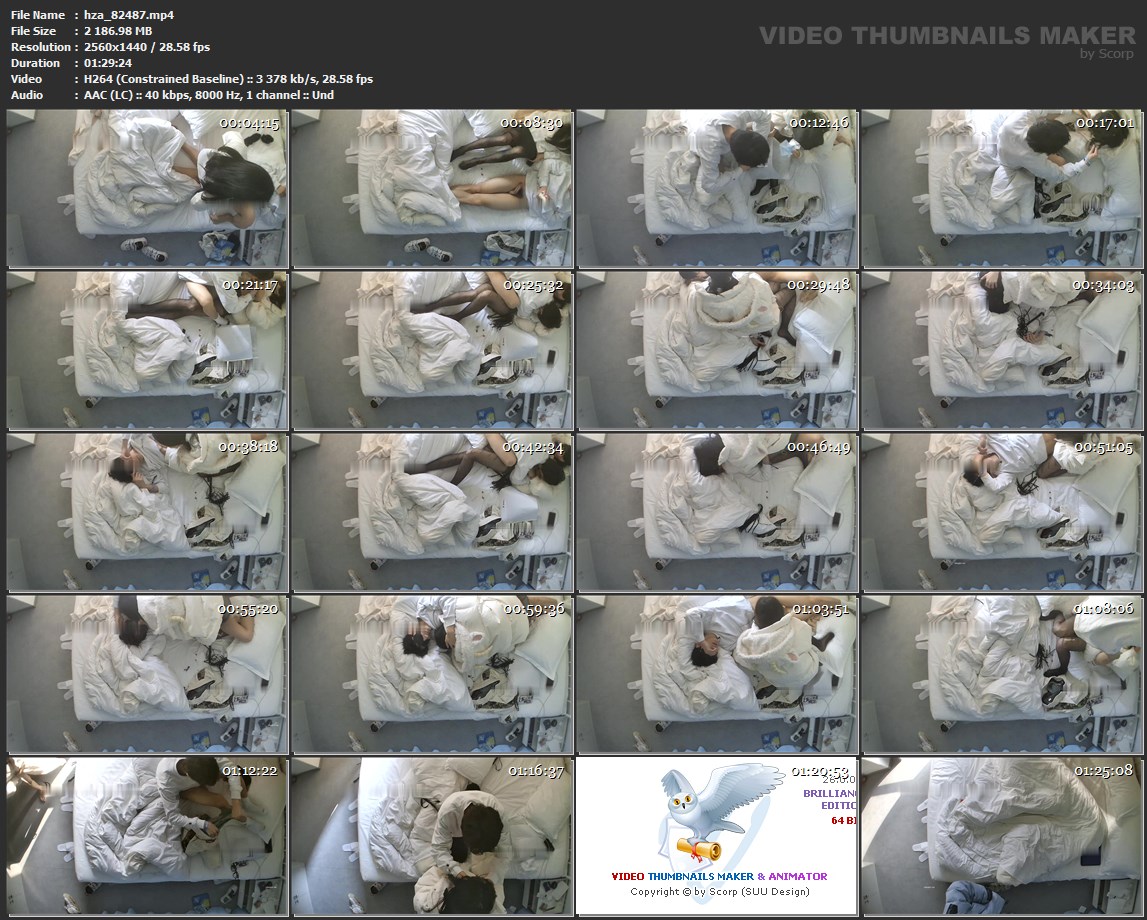
Task: Click the 'File Name' label
Action: click(x=38, y=15)
